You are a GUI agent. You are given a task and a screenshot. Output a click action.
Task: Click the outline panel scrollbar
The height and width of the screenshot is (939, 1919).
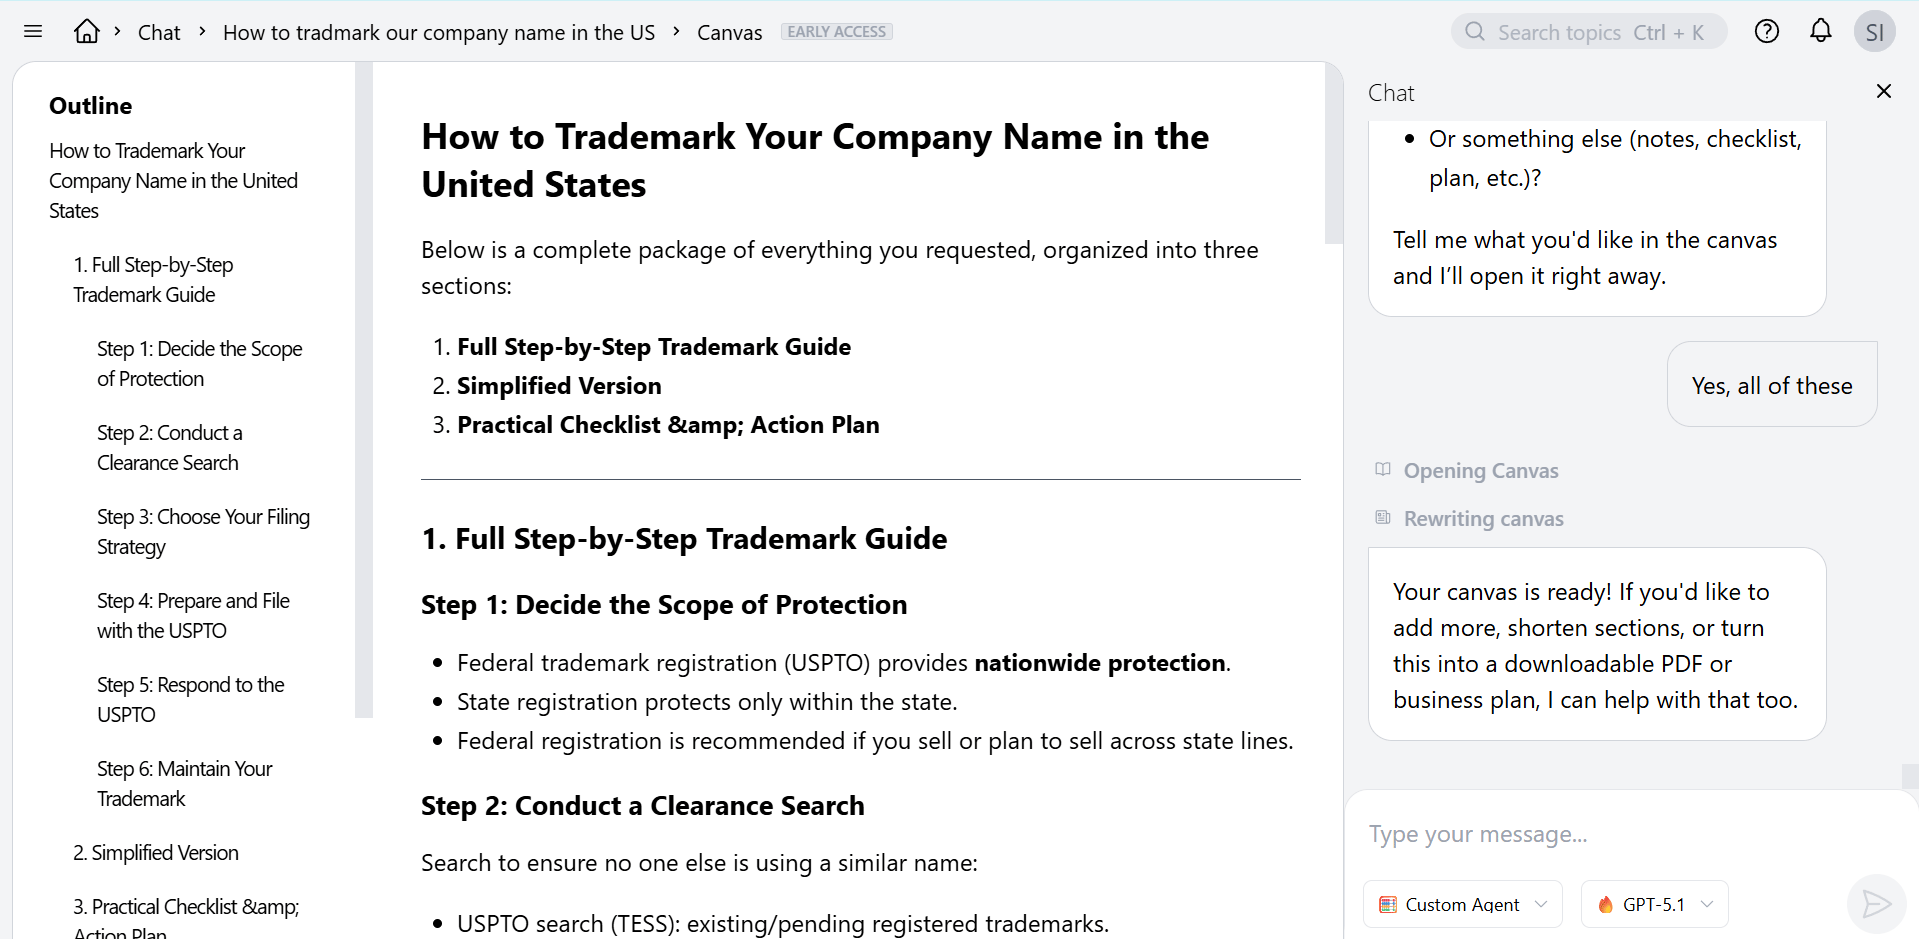pos(364,390)
